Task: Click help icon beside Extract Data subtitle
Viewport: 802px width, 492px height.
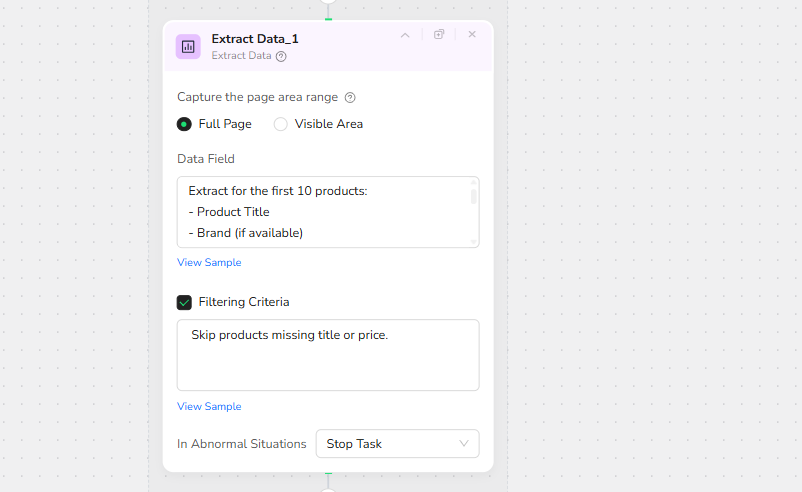Action: (x=281, y=56)
